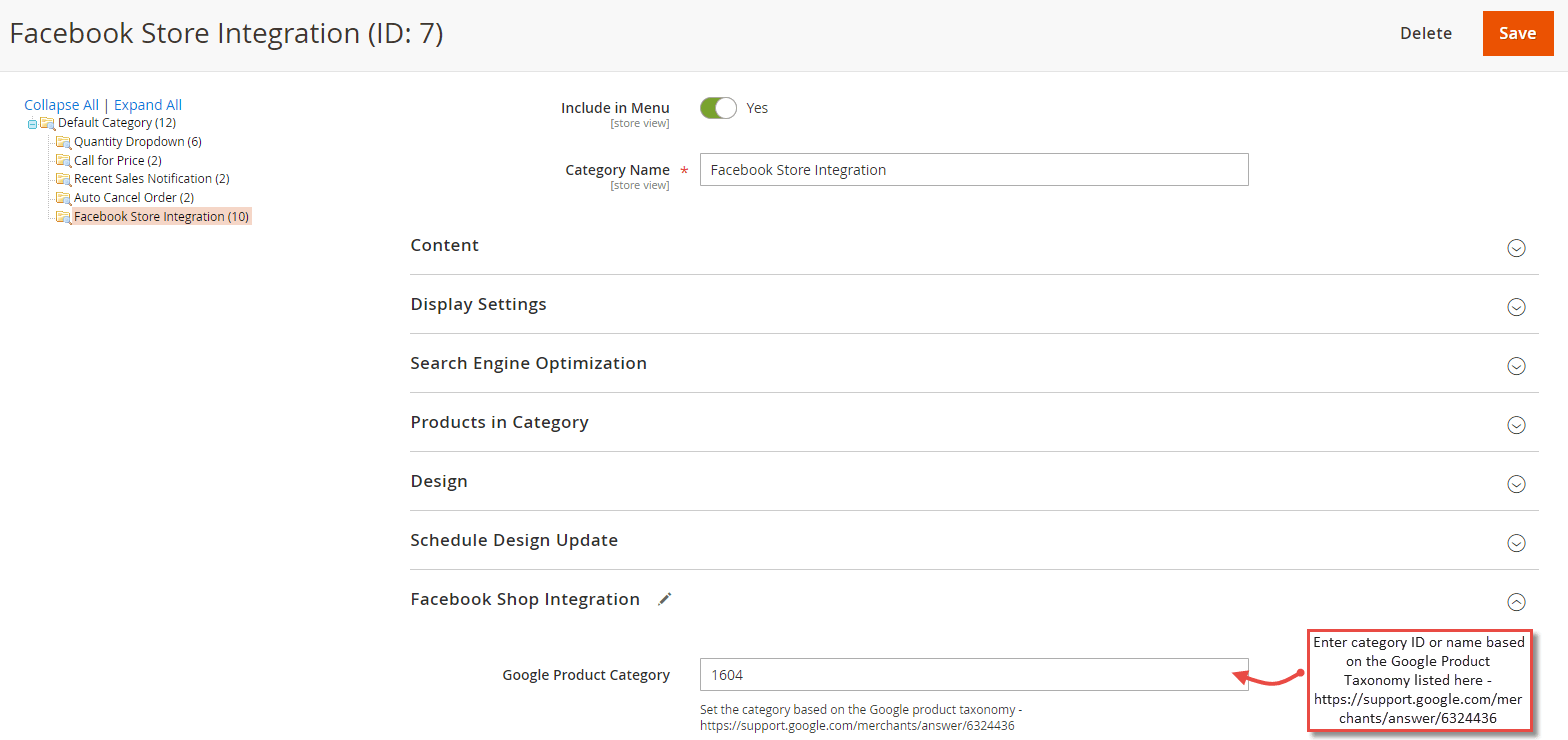This screenshot has width=1568, height=740.
Task: Click folder icon of Quantity Dropdown
Action: 63,142
